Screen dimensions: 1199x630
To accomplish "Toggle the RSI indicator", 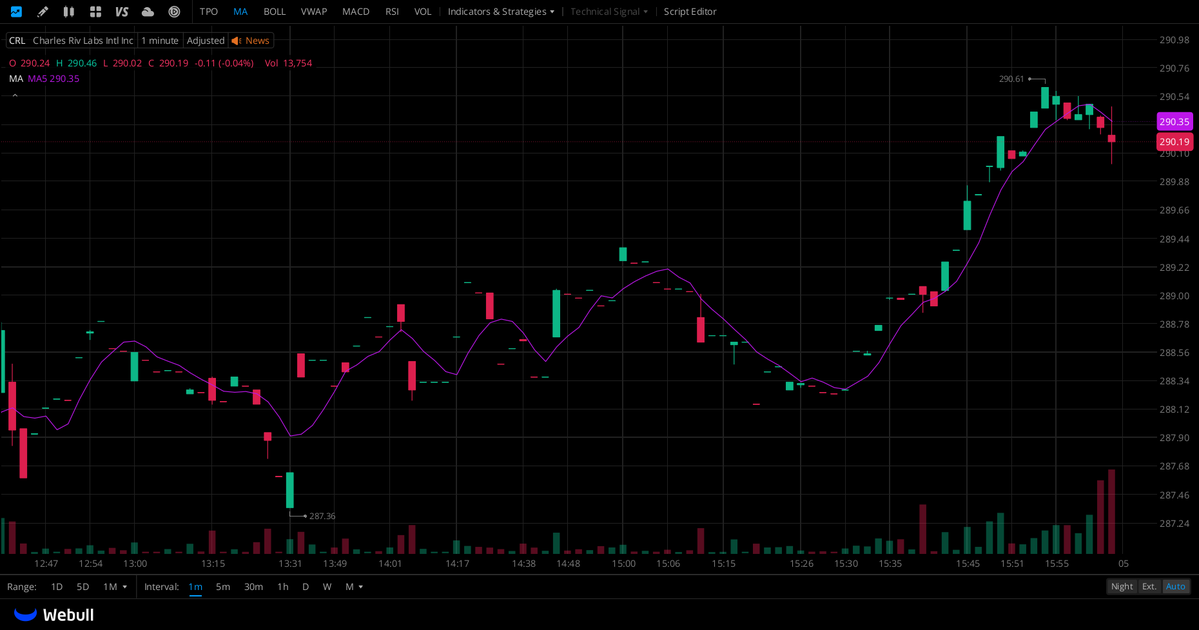I will tap(392, 11).
